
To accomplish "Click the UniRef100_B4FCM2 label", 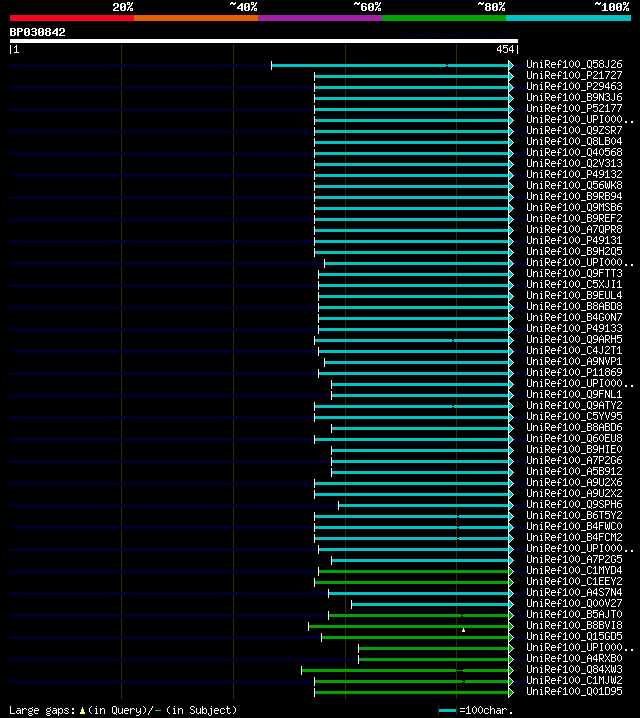I will (574, 537).
